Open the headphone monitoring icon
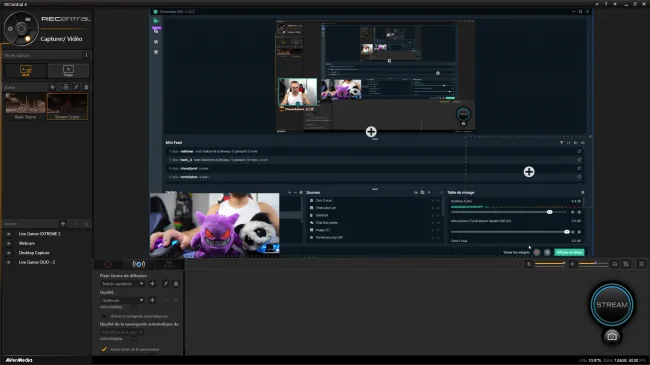 pos(615,264)
